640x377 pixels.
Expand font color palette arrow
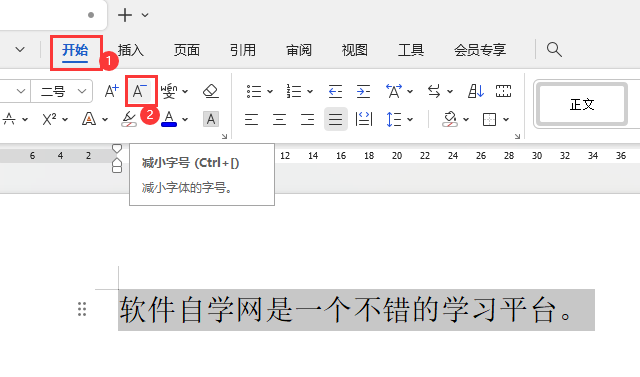(185, 120)
